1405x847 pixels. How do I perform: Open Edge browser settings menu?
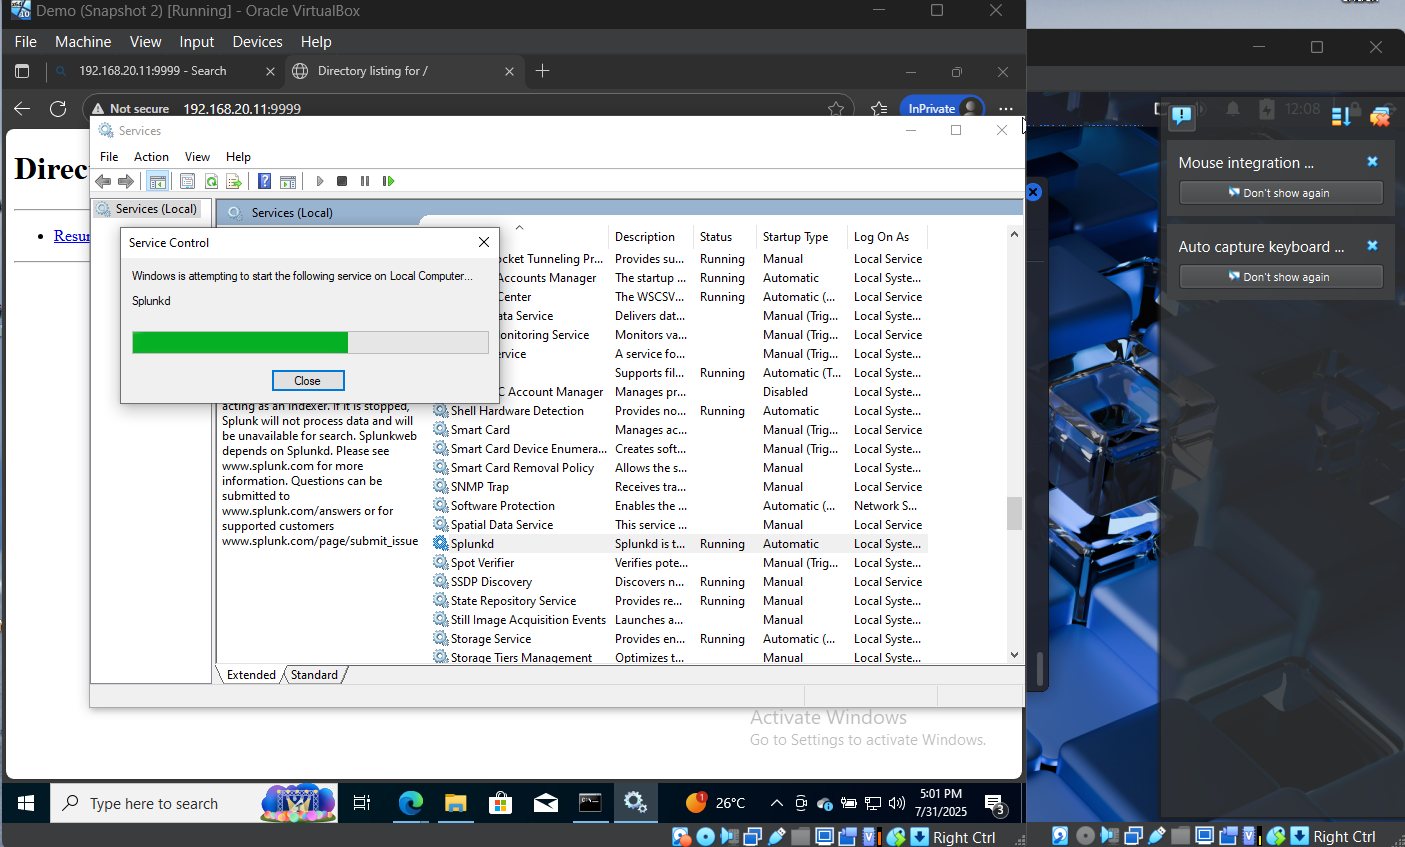[1006, 108]
